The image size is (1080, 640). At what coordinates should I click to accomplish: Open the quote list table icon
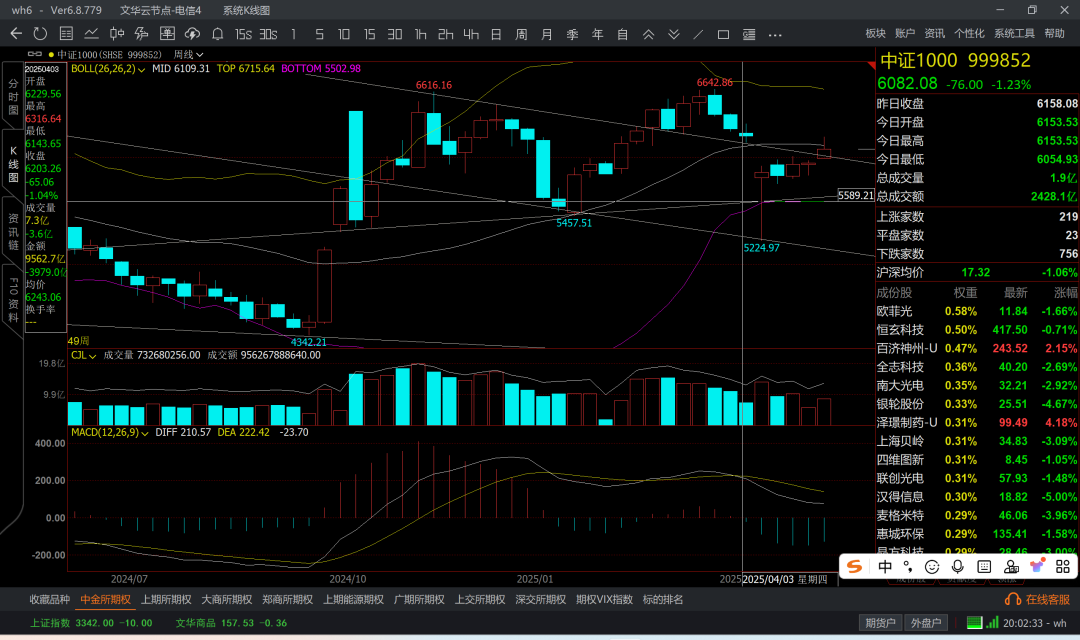[x=65, y=34]
